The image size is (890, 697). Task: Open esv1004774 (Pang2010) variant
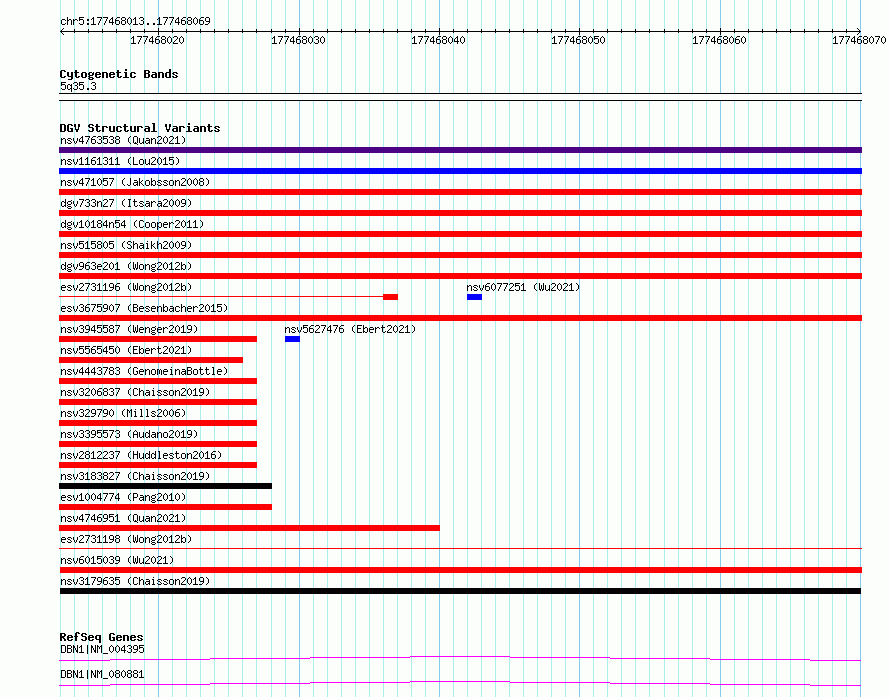[x=123, y=497]
